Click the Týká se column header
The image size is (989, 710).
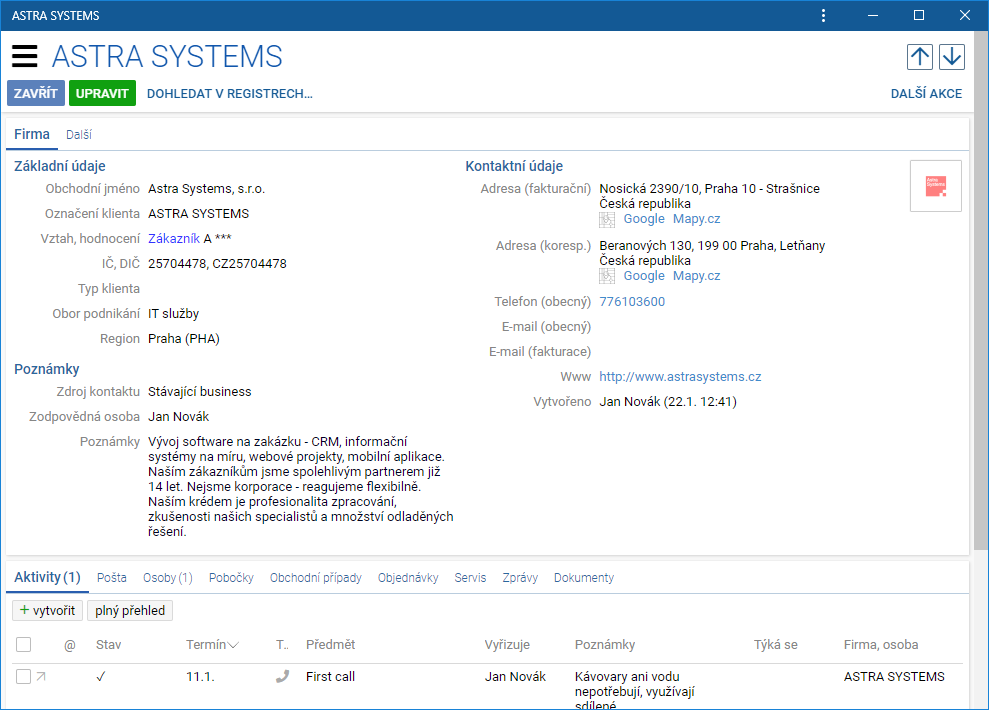click(776, 644)
